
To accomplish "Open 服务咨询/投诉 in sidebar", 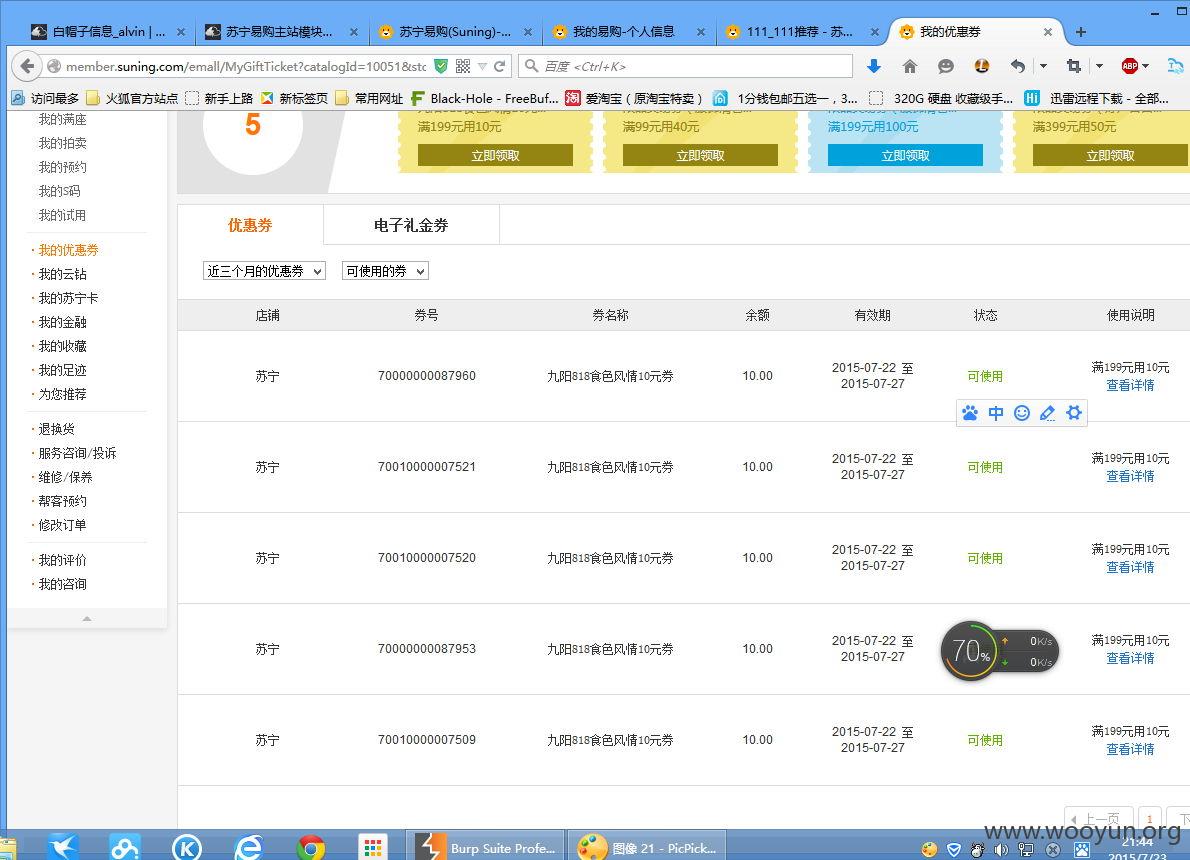I will pos(77,453).
